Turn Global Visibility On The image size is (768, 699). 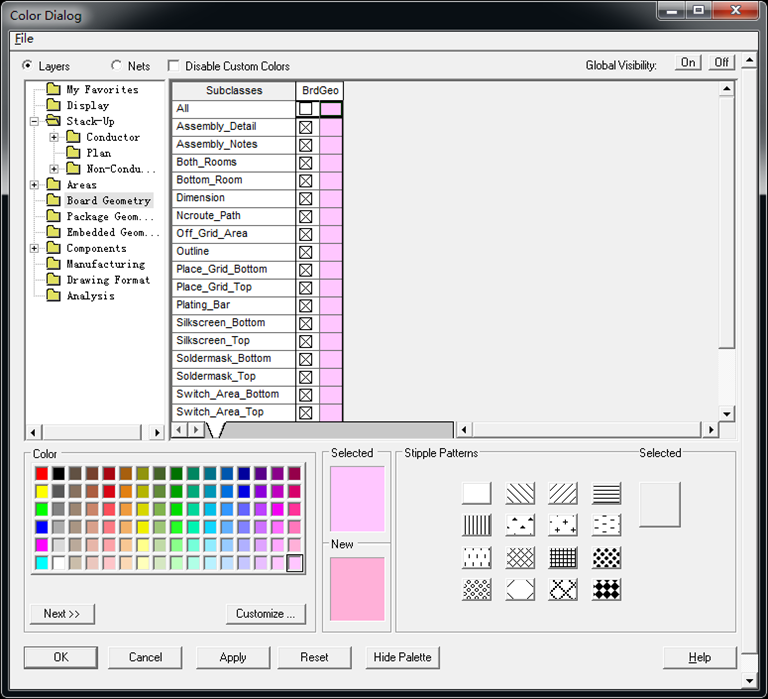688,63
